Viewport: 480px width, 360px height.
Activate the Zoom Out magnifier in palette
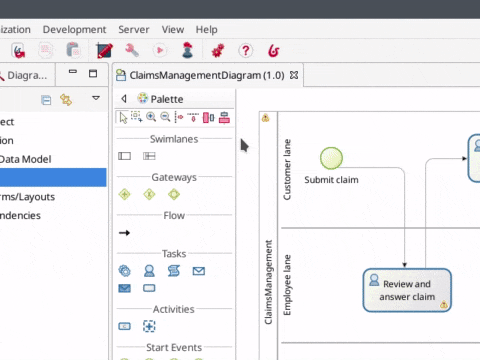165,117
